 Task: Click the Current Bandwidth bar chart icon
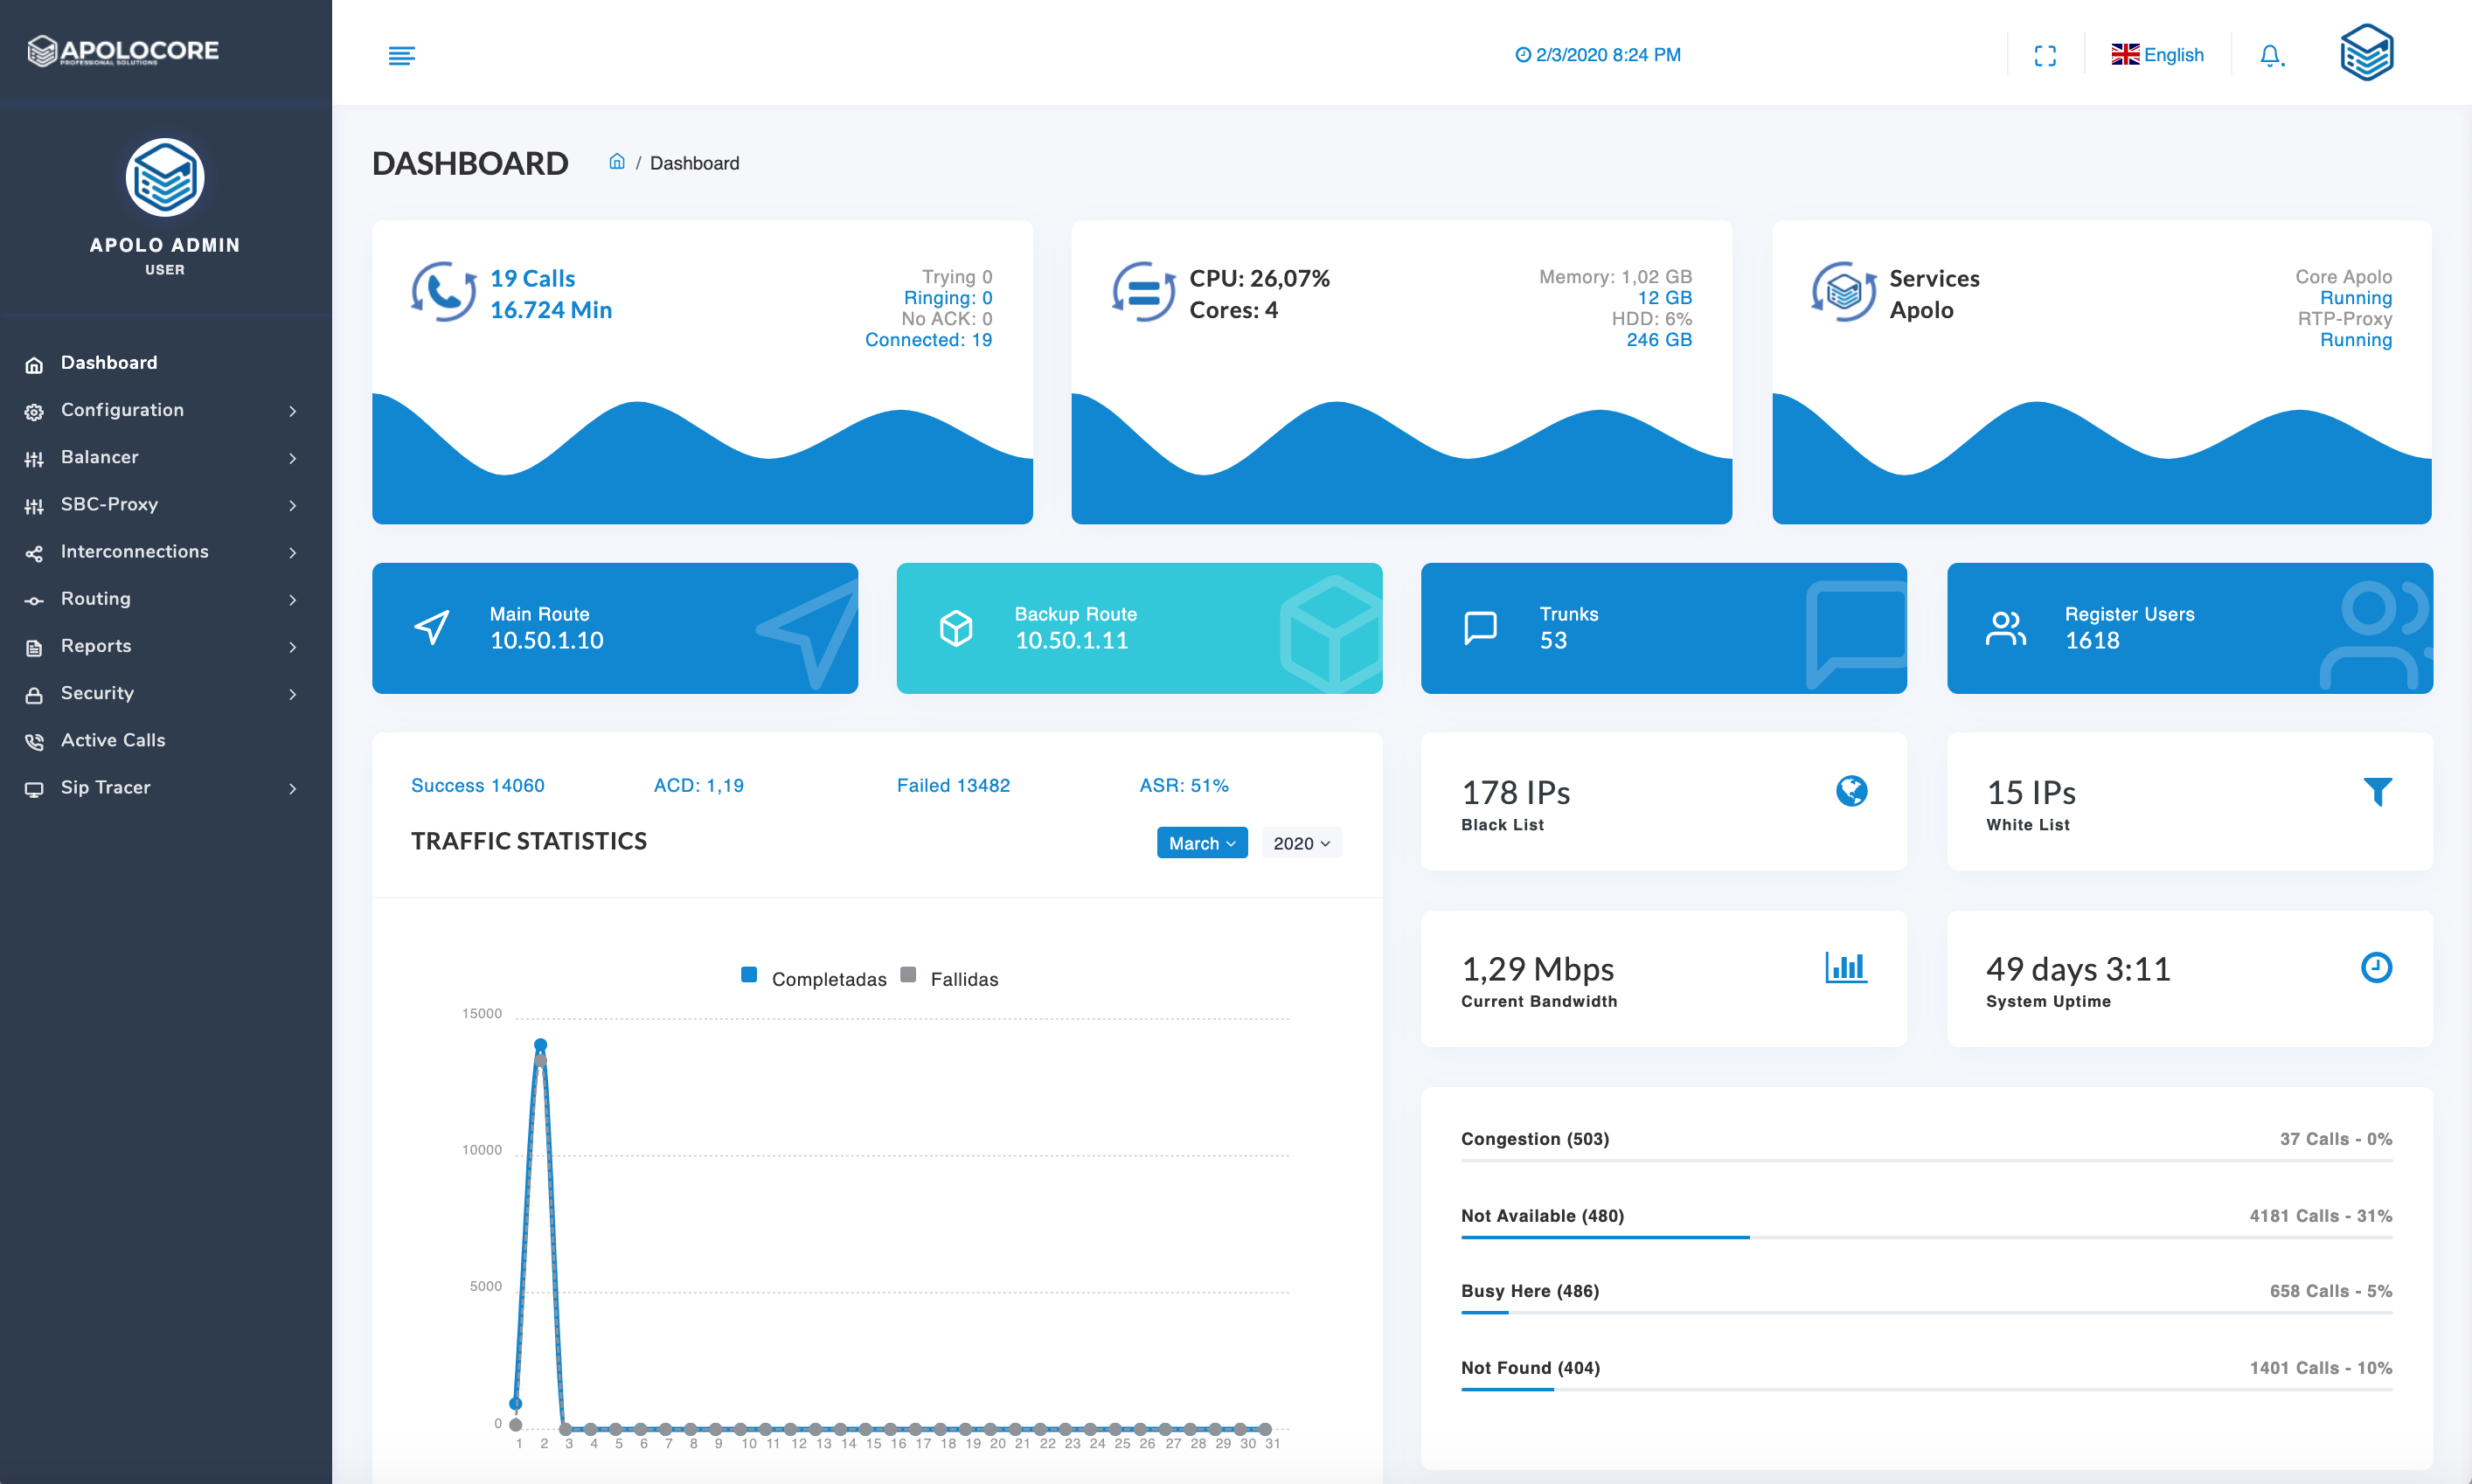1845,967
